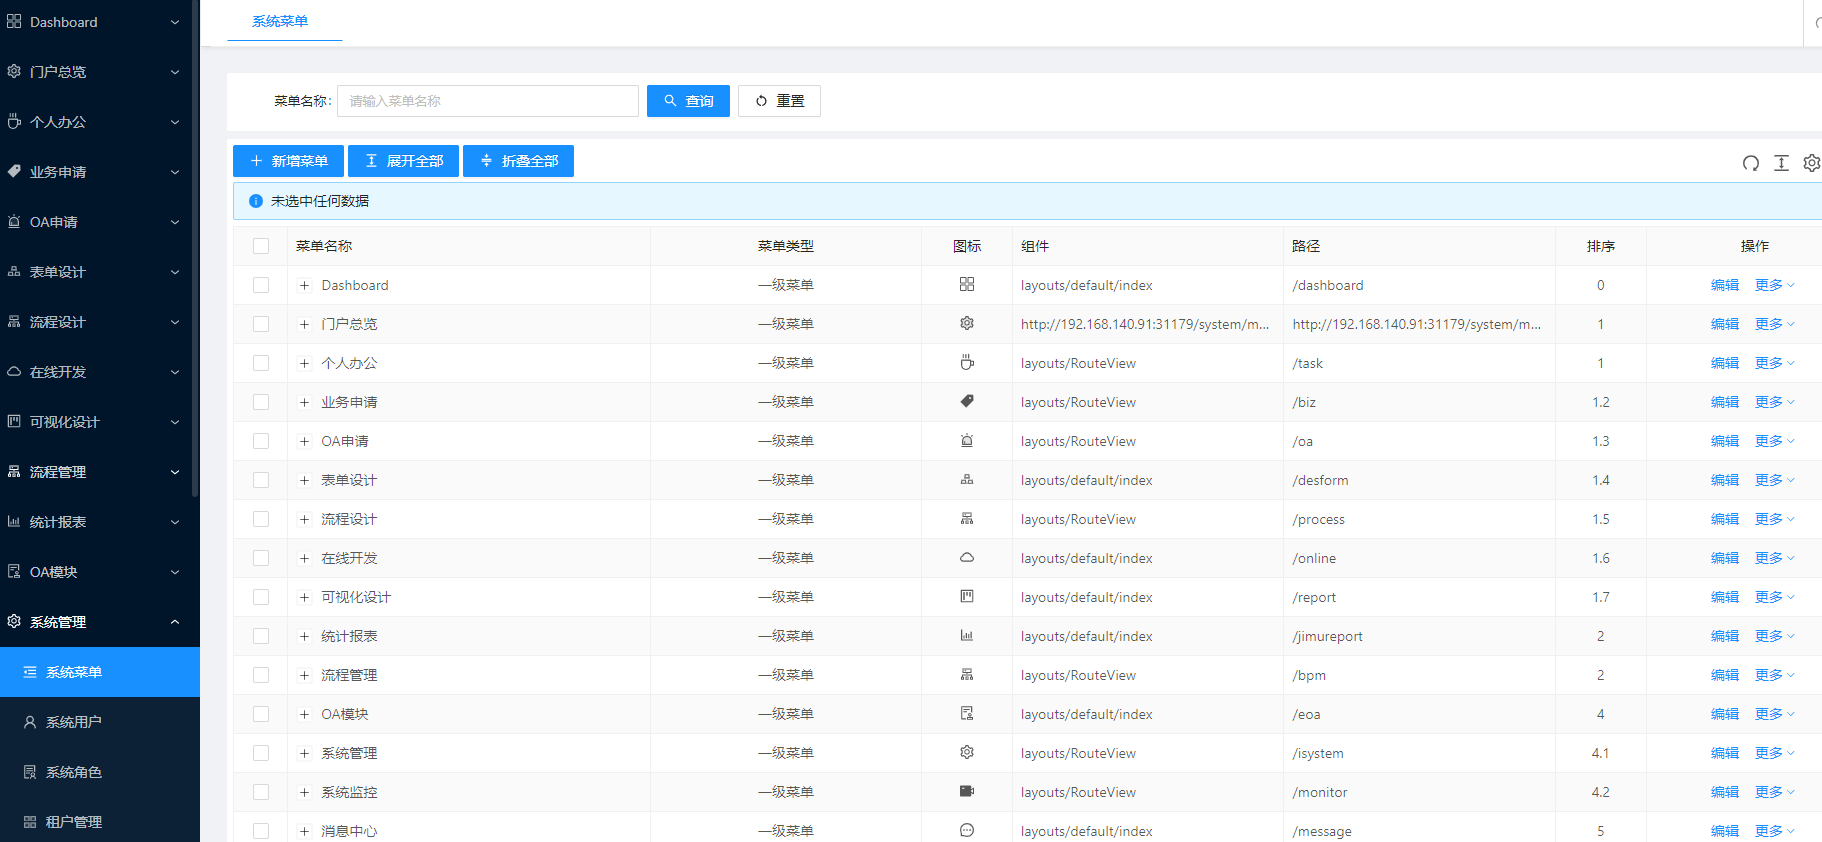Check the 系统管理 row checkbox
Image resolution: width=1822 pixels, height=842 pixels.
pyautogui.click(x=261, y=753)
